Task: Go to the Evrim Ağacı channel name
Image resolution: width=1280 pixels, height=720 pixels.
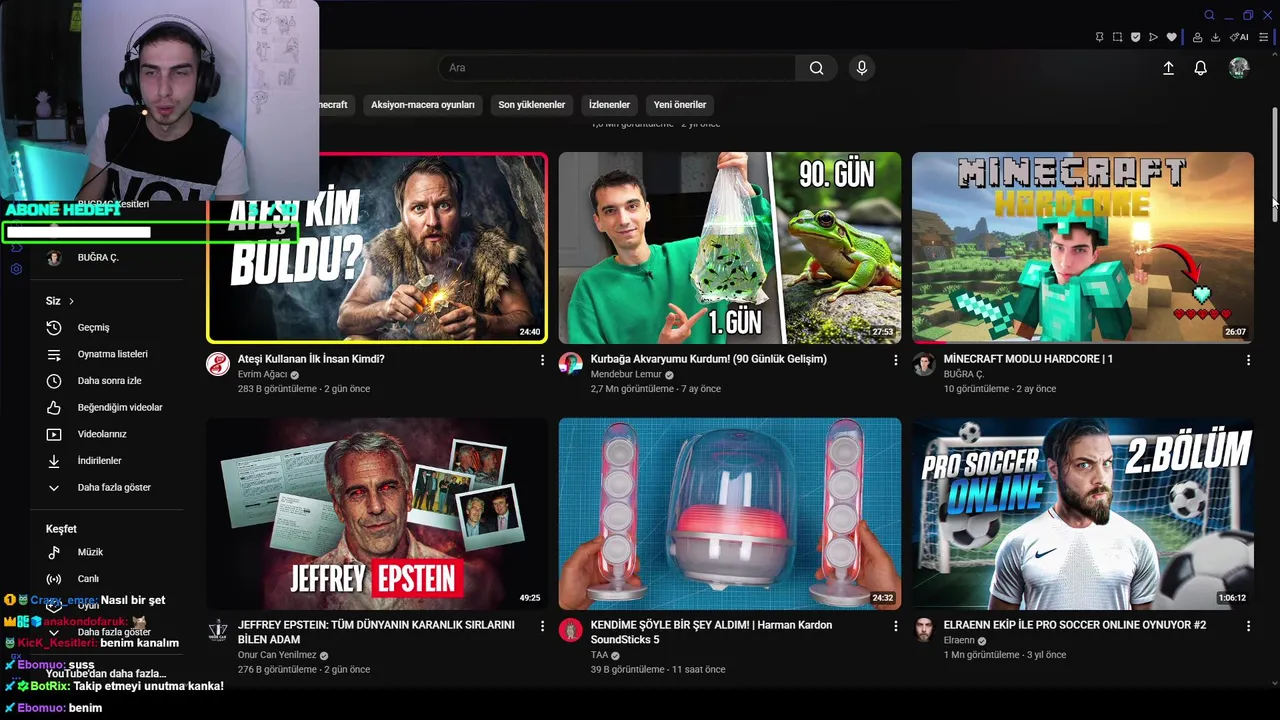Action: 263,374
